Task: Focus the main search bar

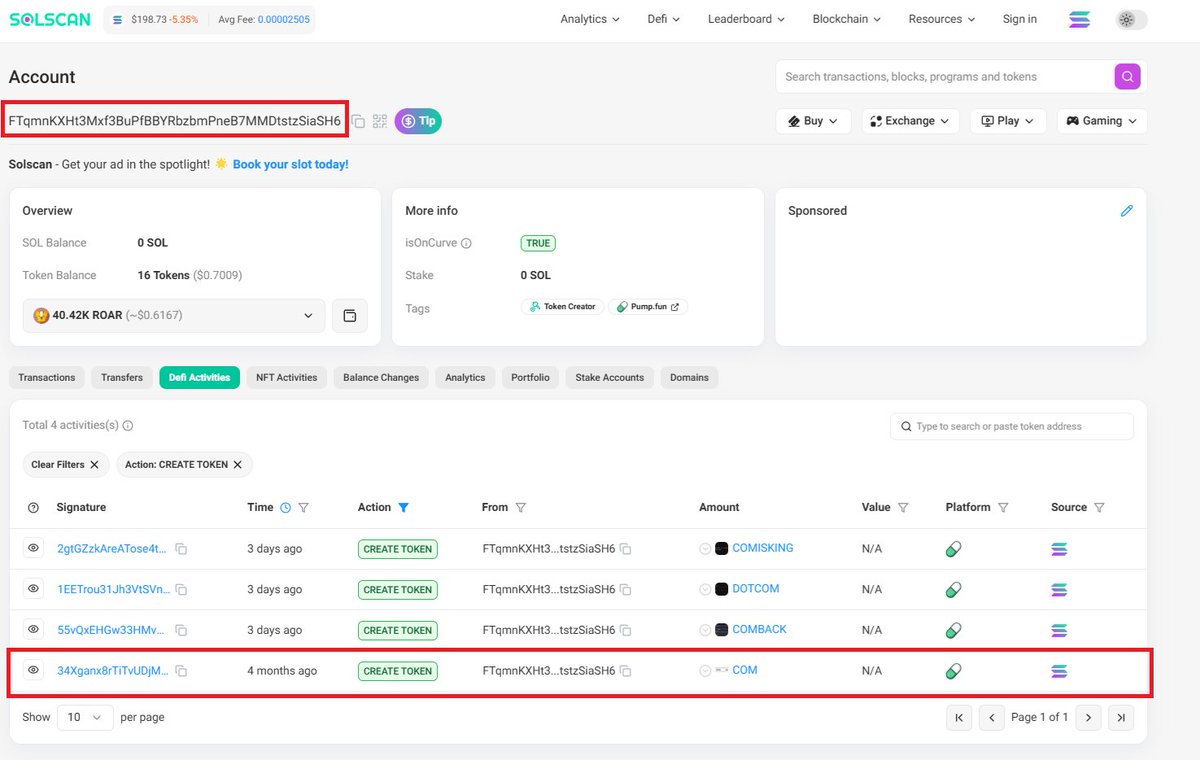Action: coord(945,77)
